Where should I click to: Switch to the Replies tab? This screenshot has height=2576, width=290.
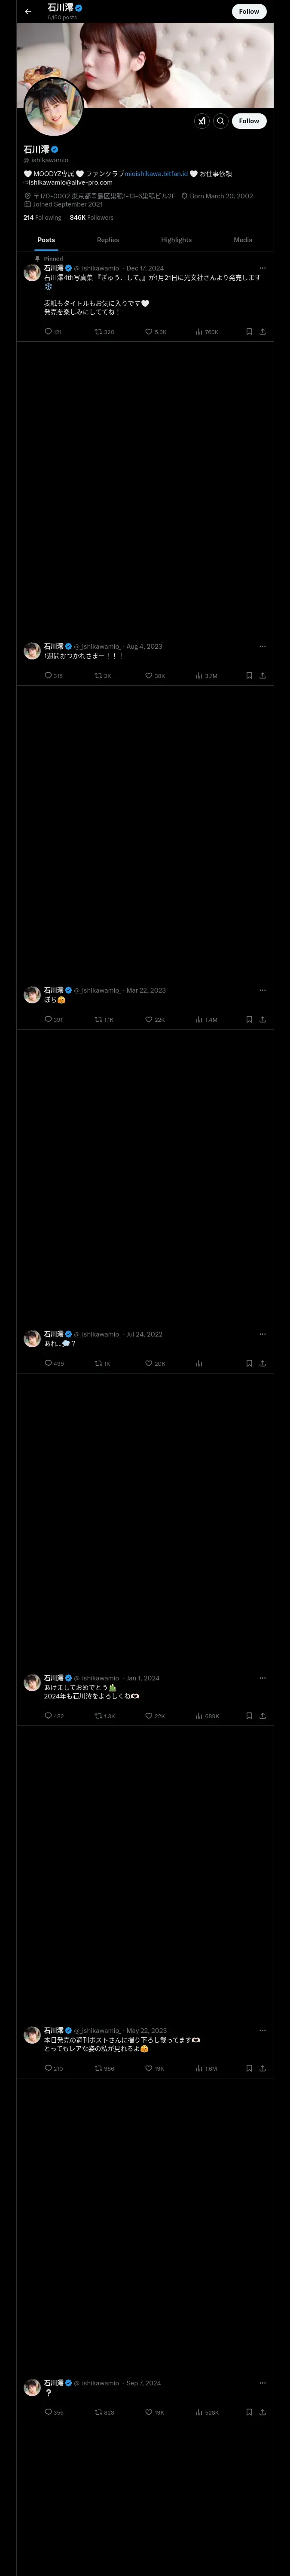coord(108,240)
